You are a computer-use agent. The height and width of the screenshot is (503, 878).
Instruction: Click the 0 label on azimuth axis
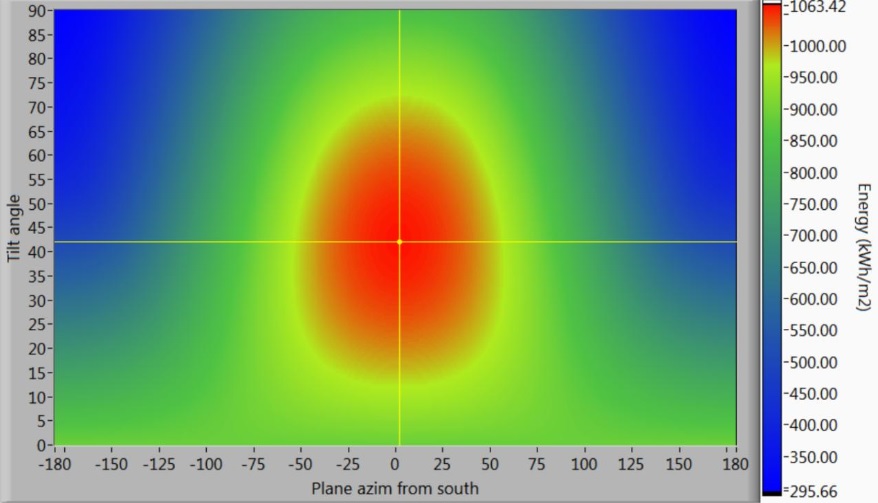pyautogui.click(x=395, y=464)
